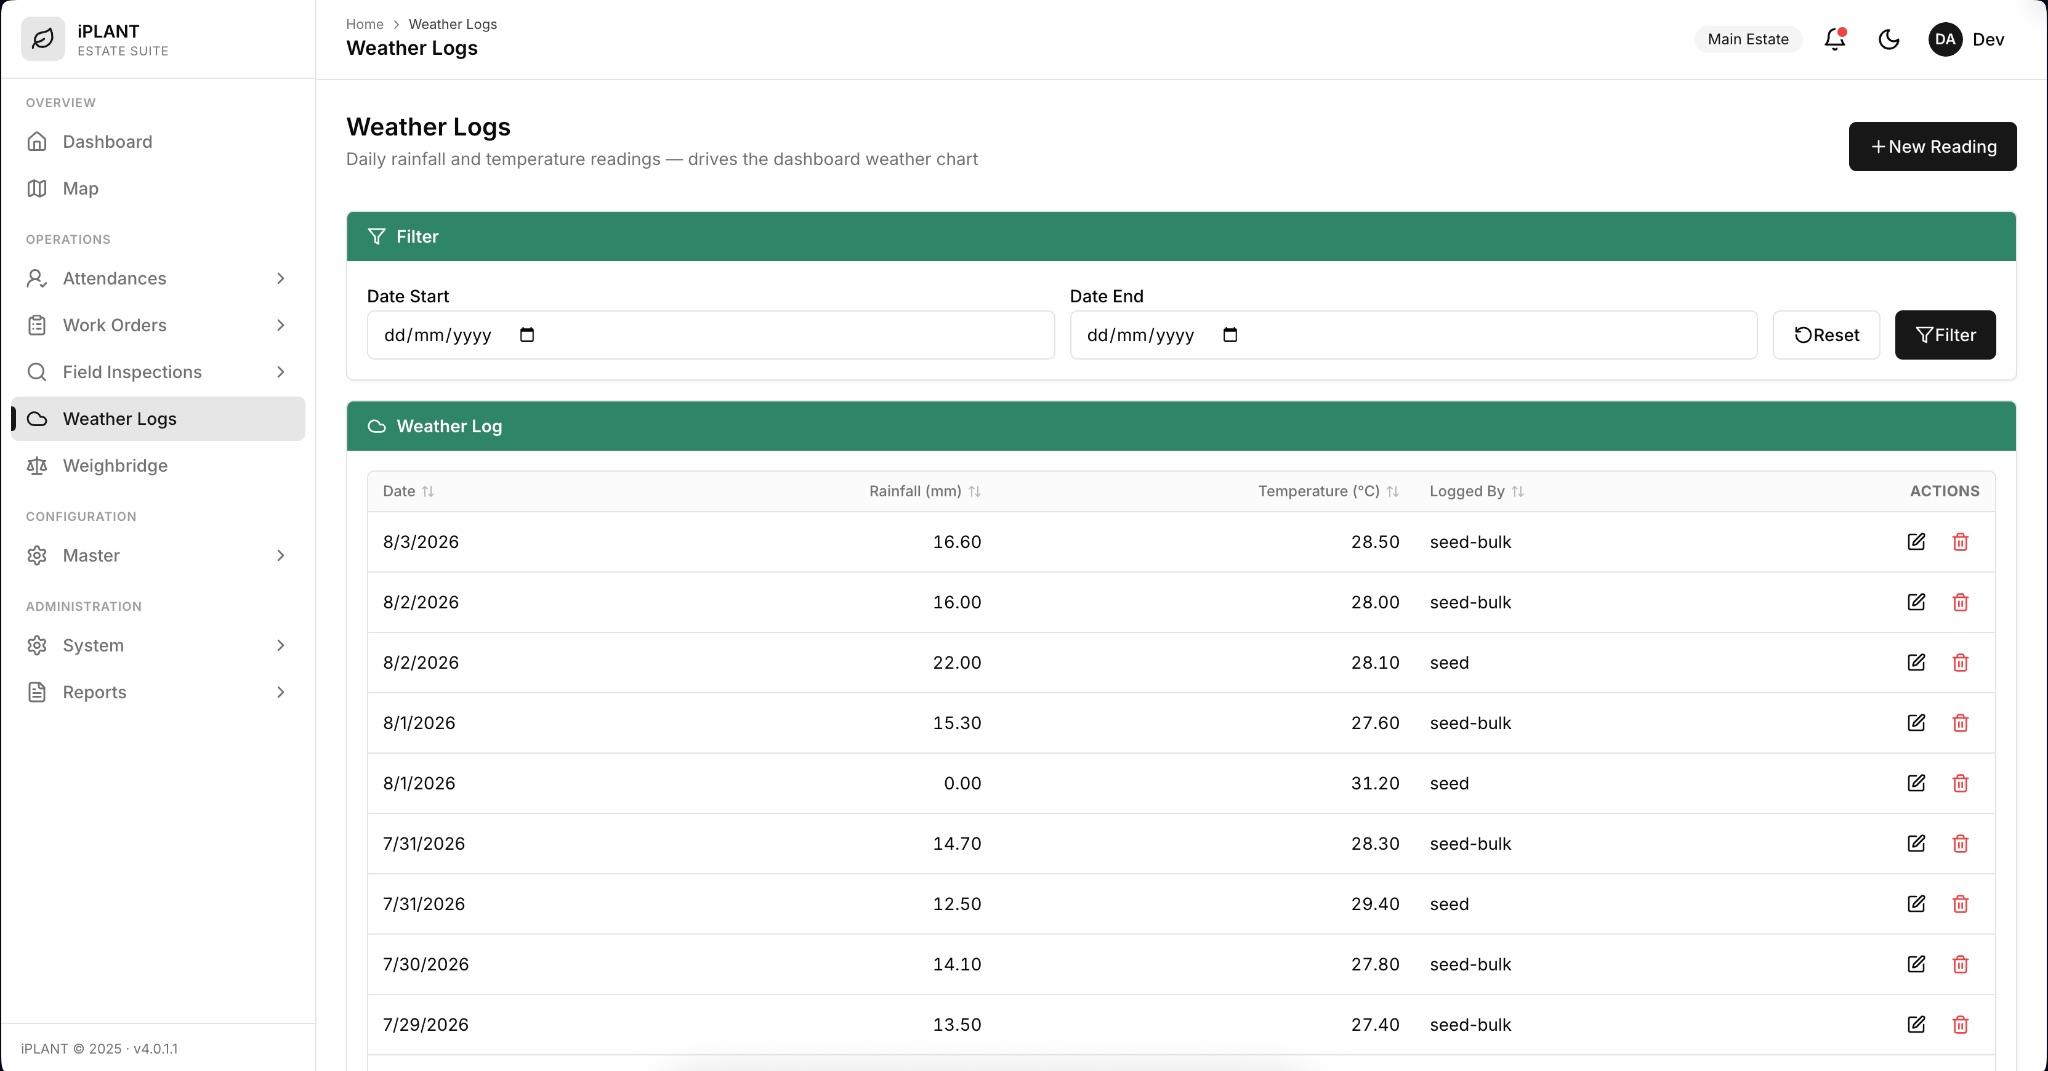Click the Main Estate badge

pos(1748,39)
